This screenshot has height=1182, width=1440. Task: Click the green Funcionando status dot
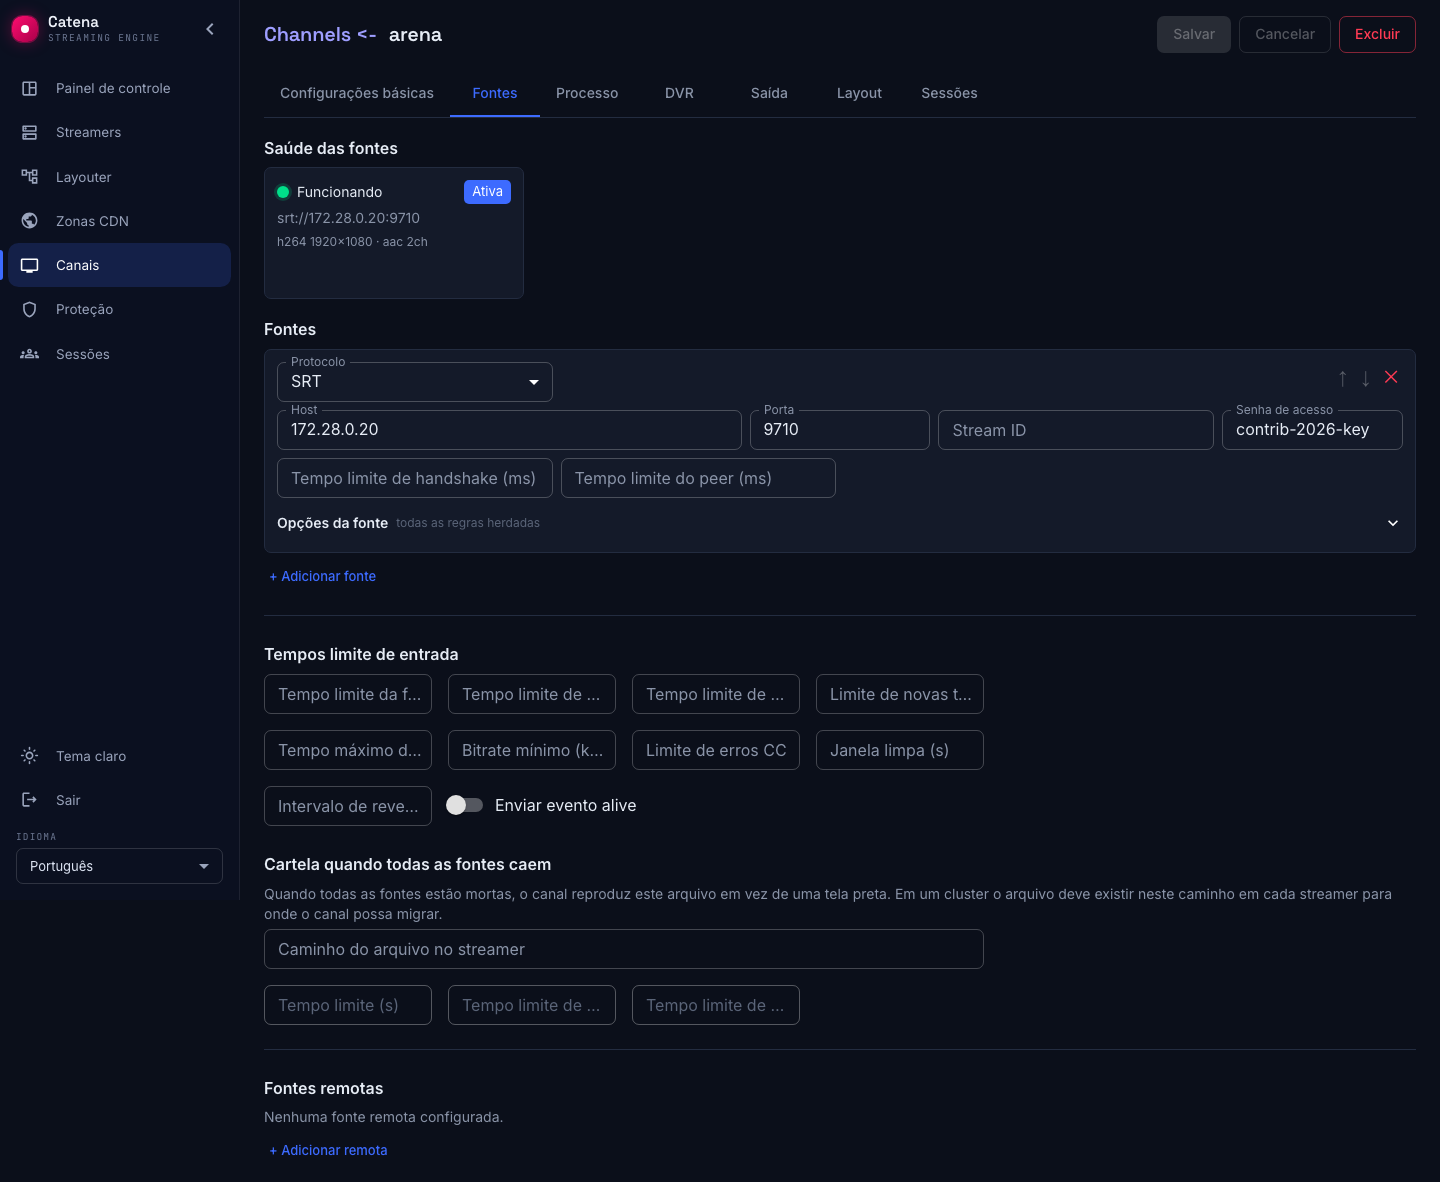(283, 192)
